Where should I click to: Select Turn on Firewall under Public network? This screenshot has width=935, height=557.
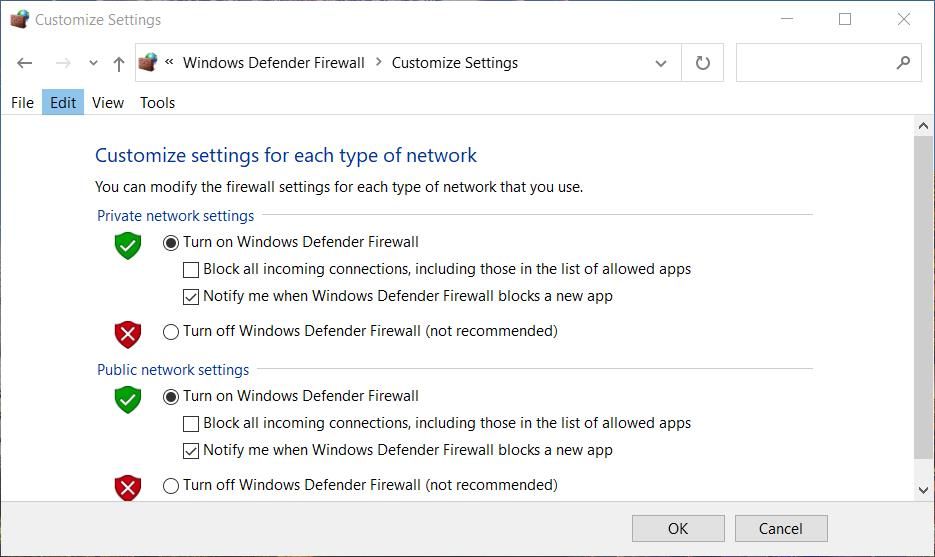pyautogui.click(x=171, y=397)
